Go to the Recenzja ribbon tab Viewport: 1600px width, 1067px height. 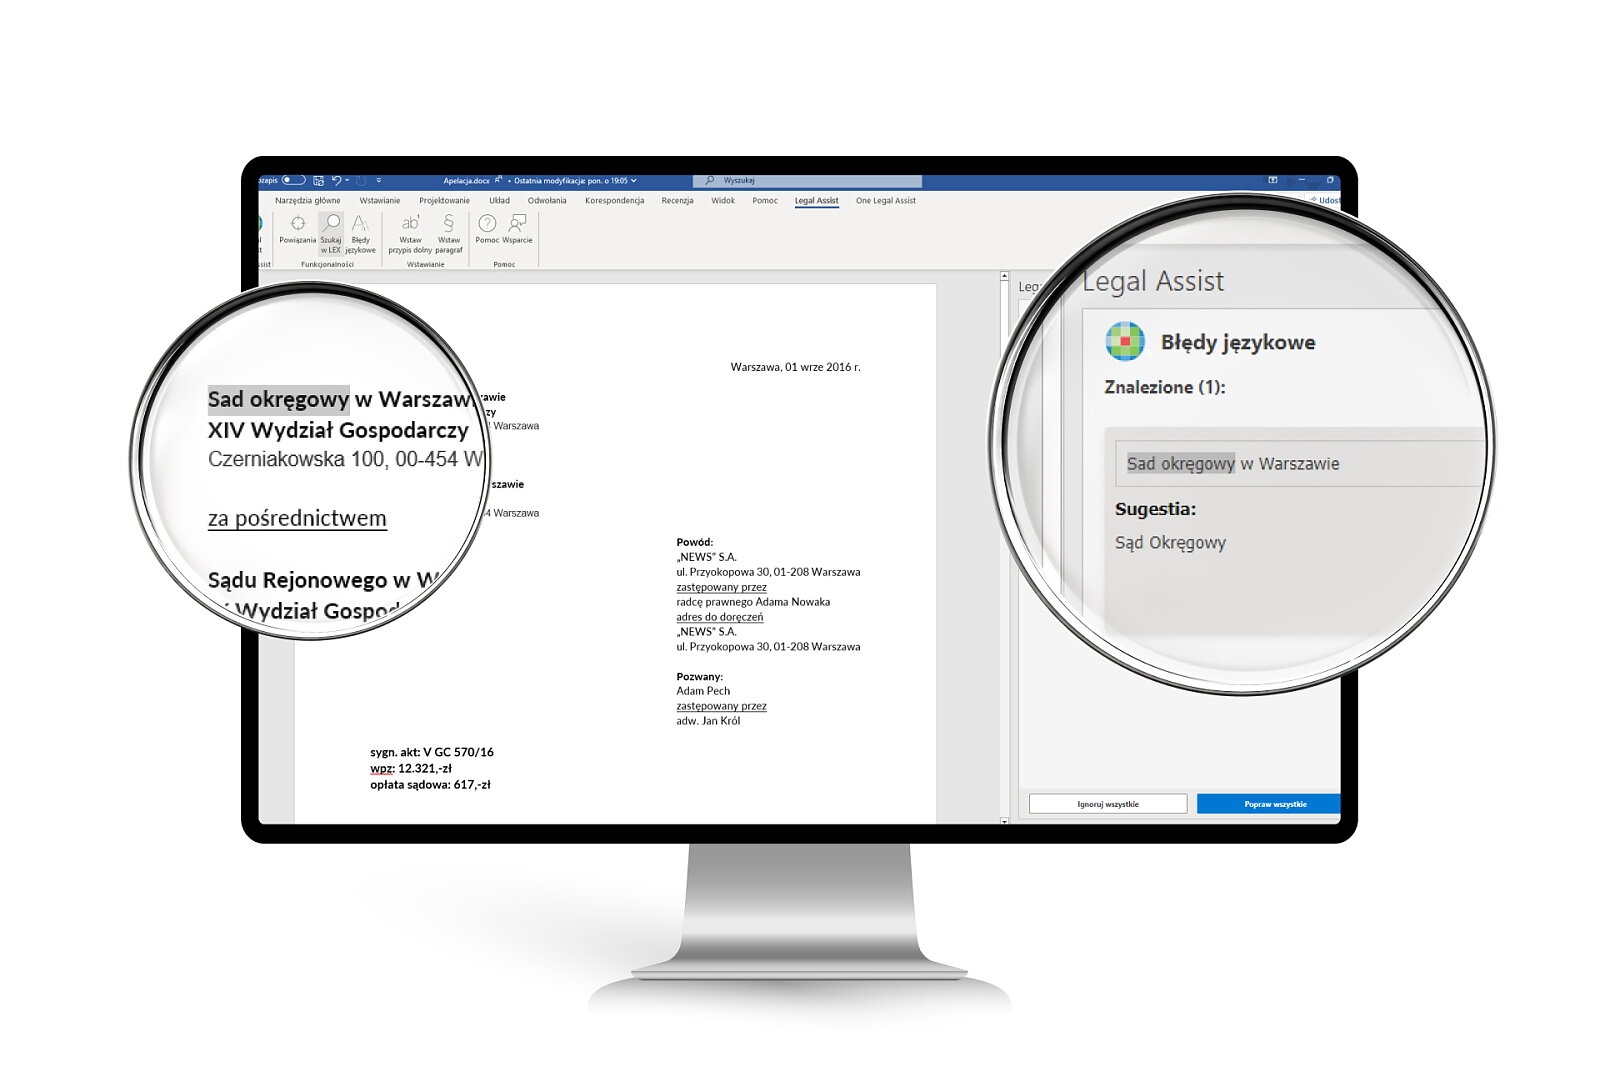[x=677, y=201]
